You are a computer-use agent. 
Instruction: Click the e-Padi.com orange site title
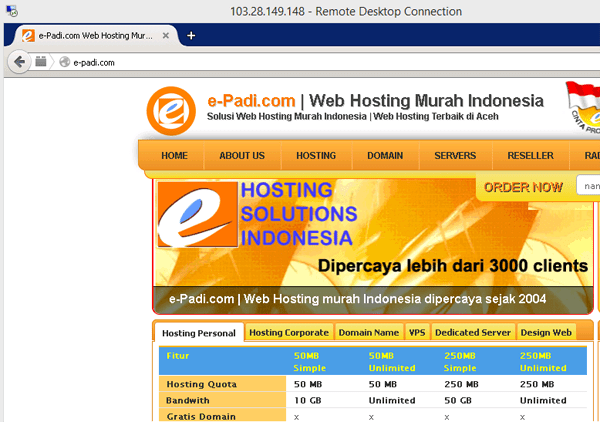click(251, 101)
